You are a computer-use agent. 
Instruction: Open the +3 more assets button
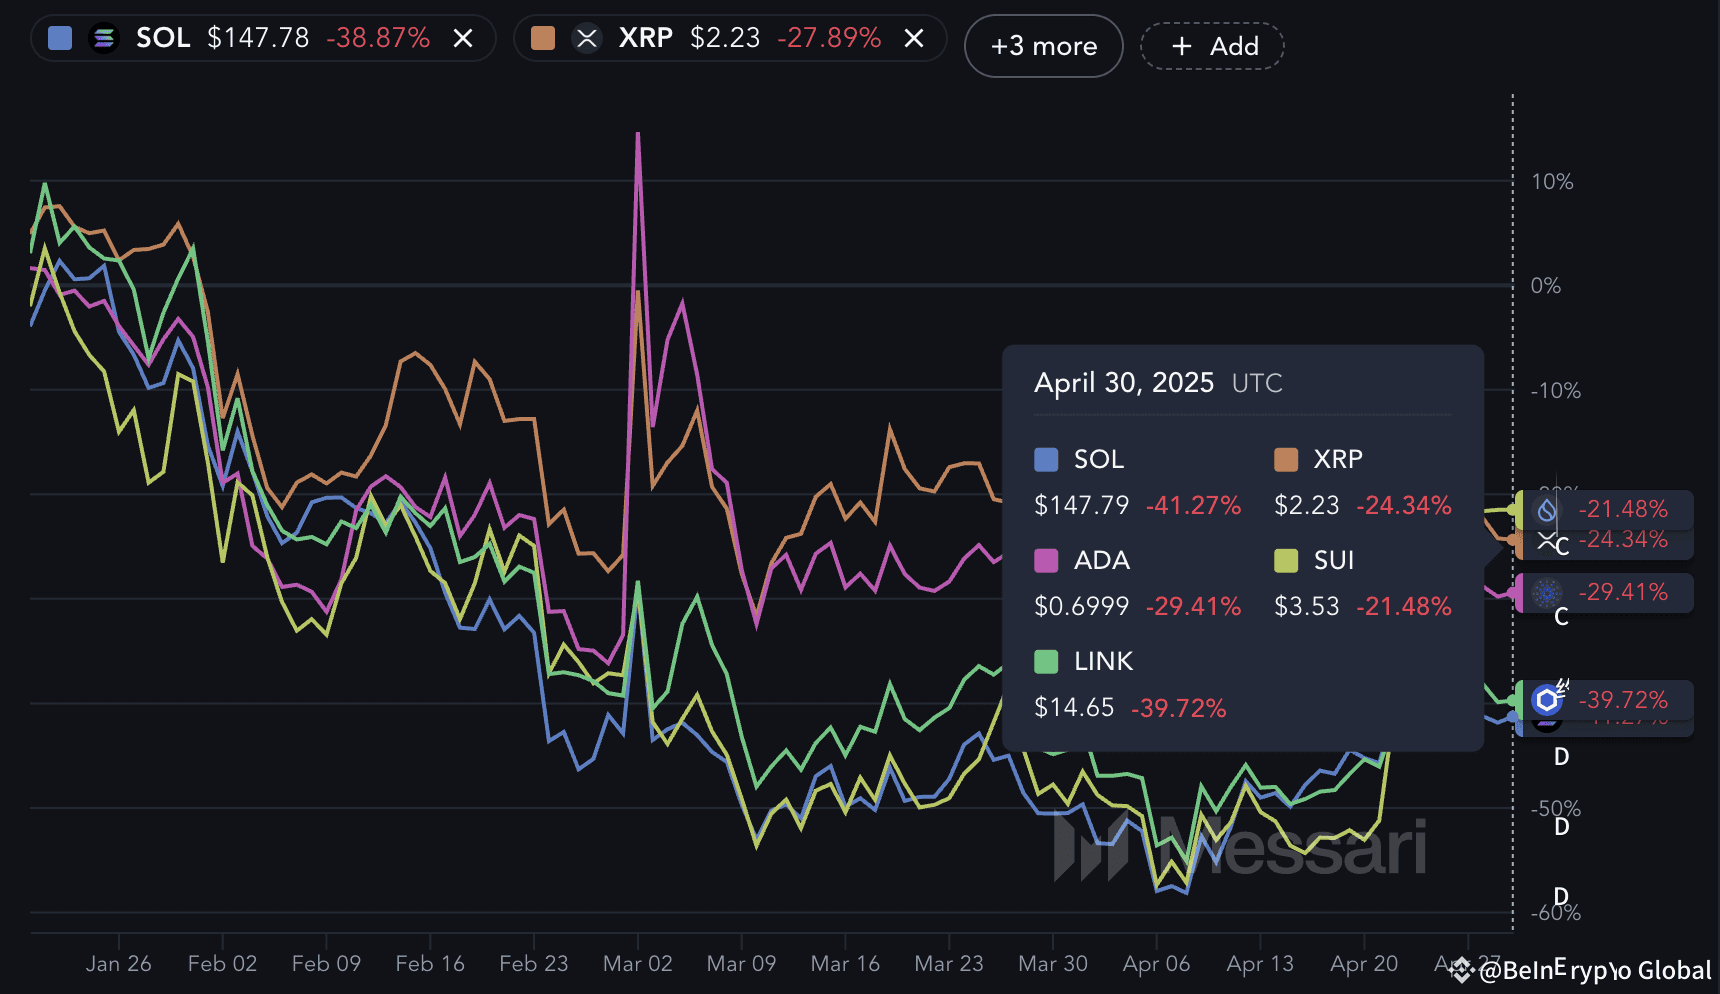tap(1043, 46)
